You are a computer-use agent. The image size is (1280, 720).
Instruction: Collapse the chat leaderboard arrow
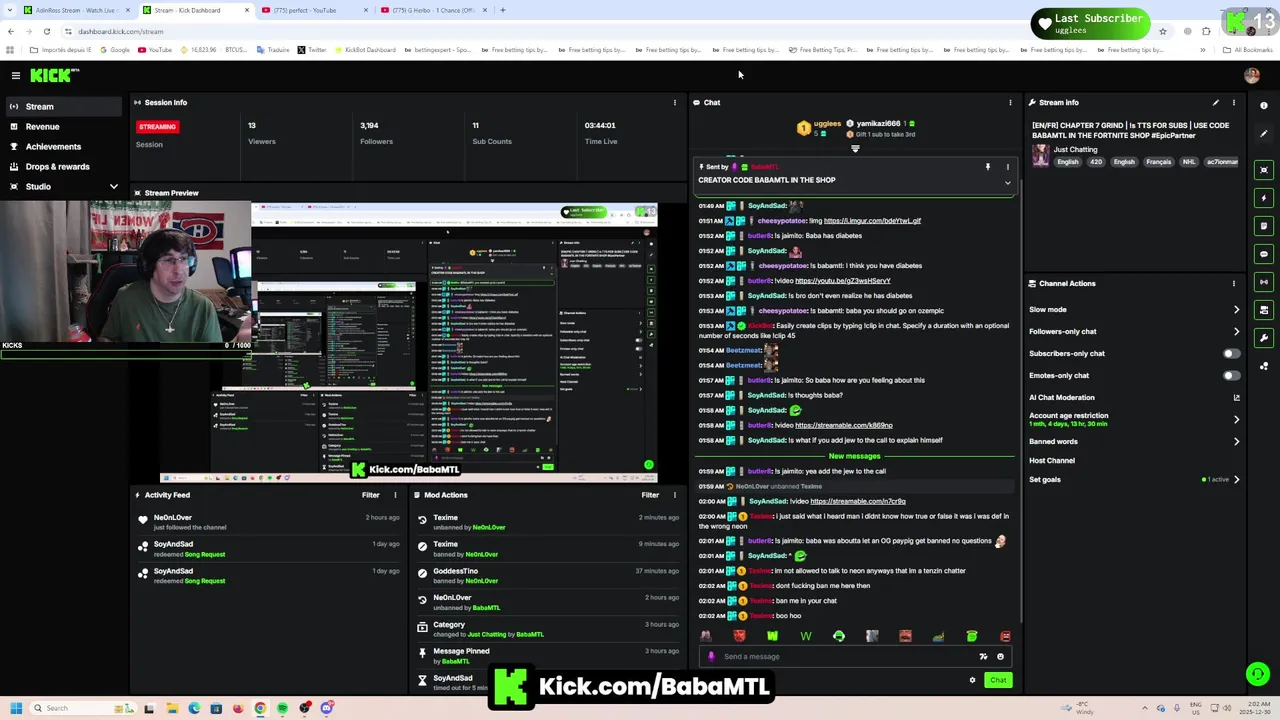[855, 149]
